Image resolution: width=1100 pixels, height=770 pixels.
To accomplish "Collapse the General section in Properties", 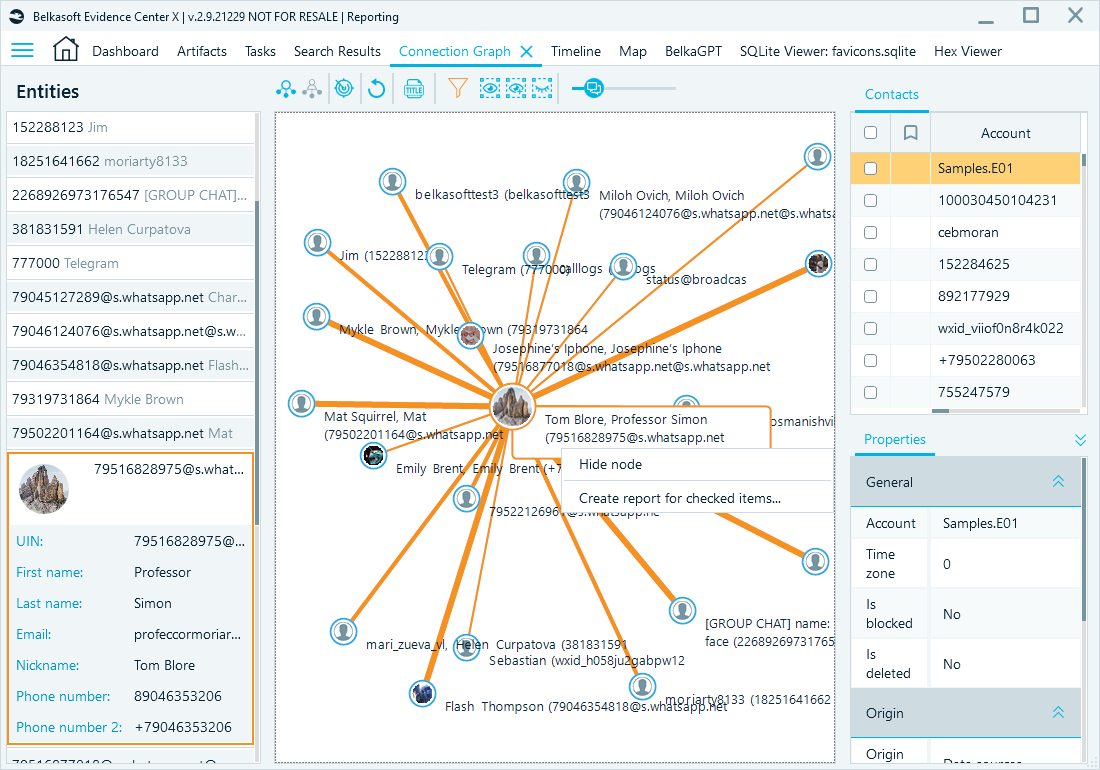I will [1058, 481].
